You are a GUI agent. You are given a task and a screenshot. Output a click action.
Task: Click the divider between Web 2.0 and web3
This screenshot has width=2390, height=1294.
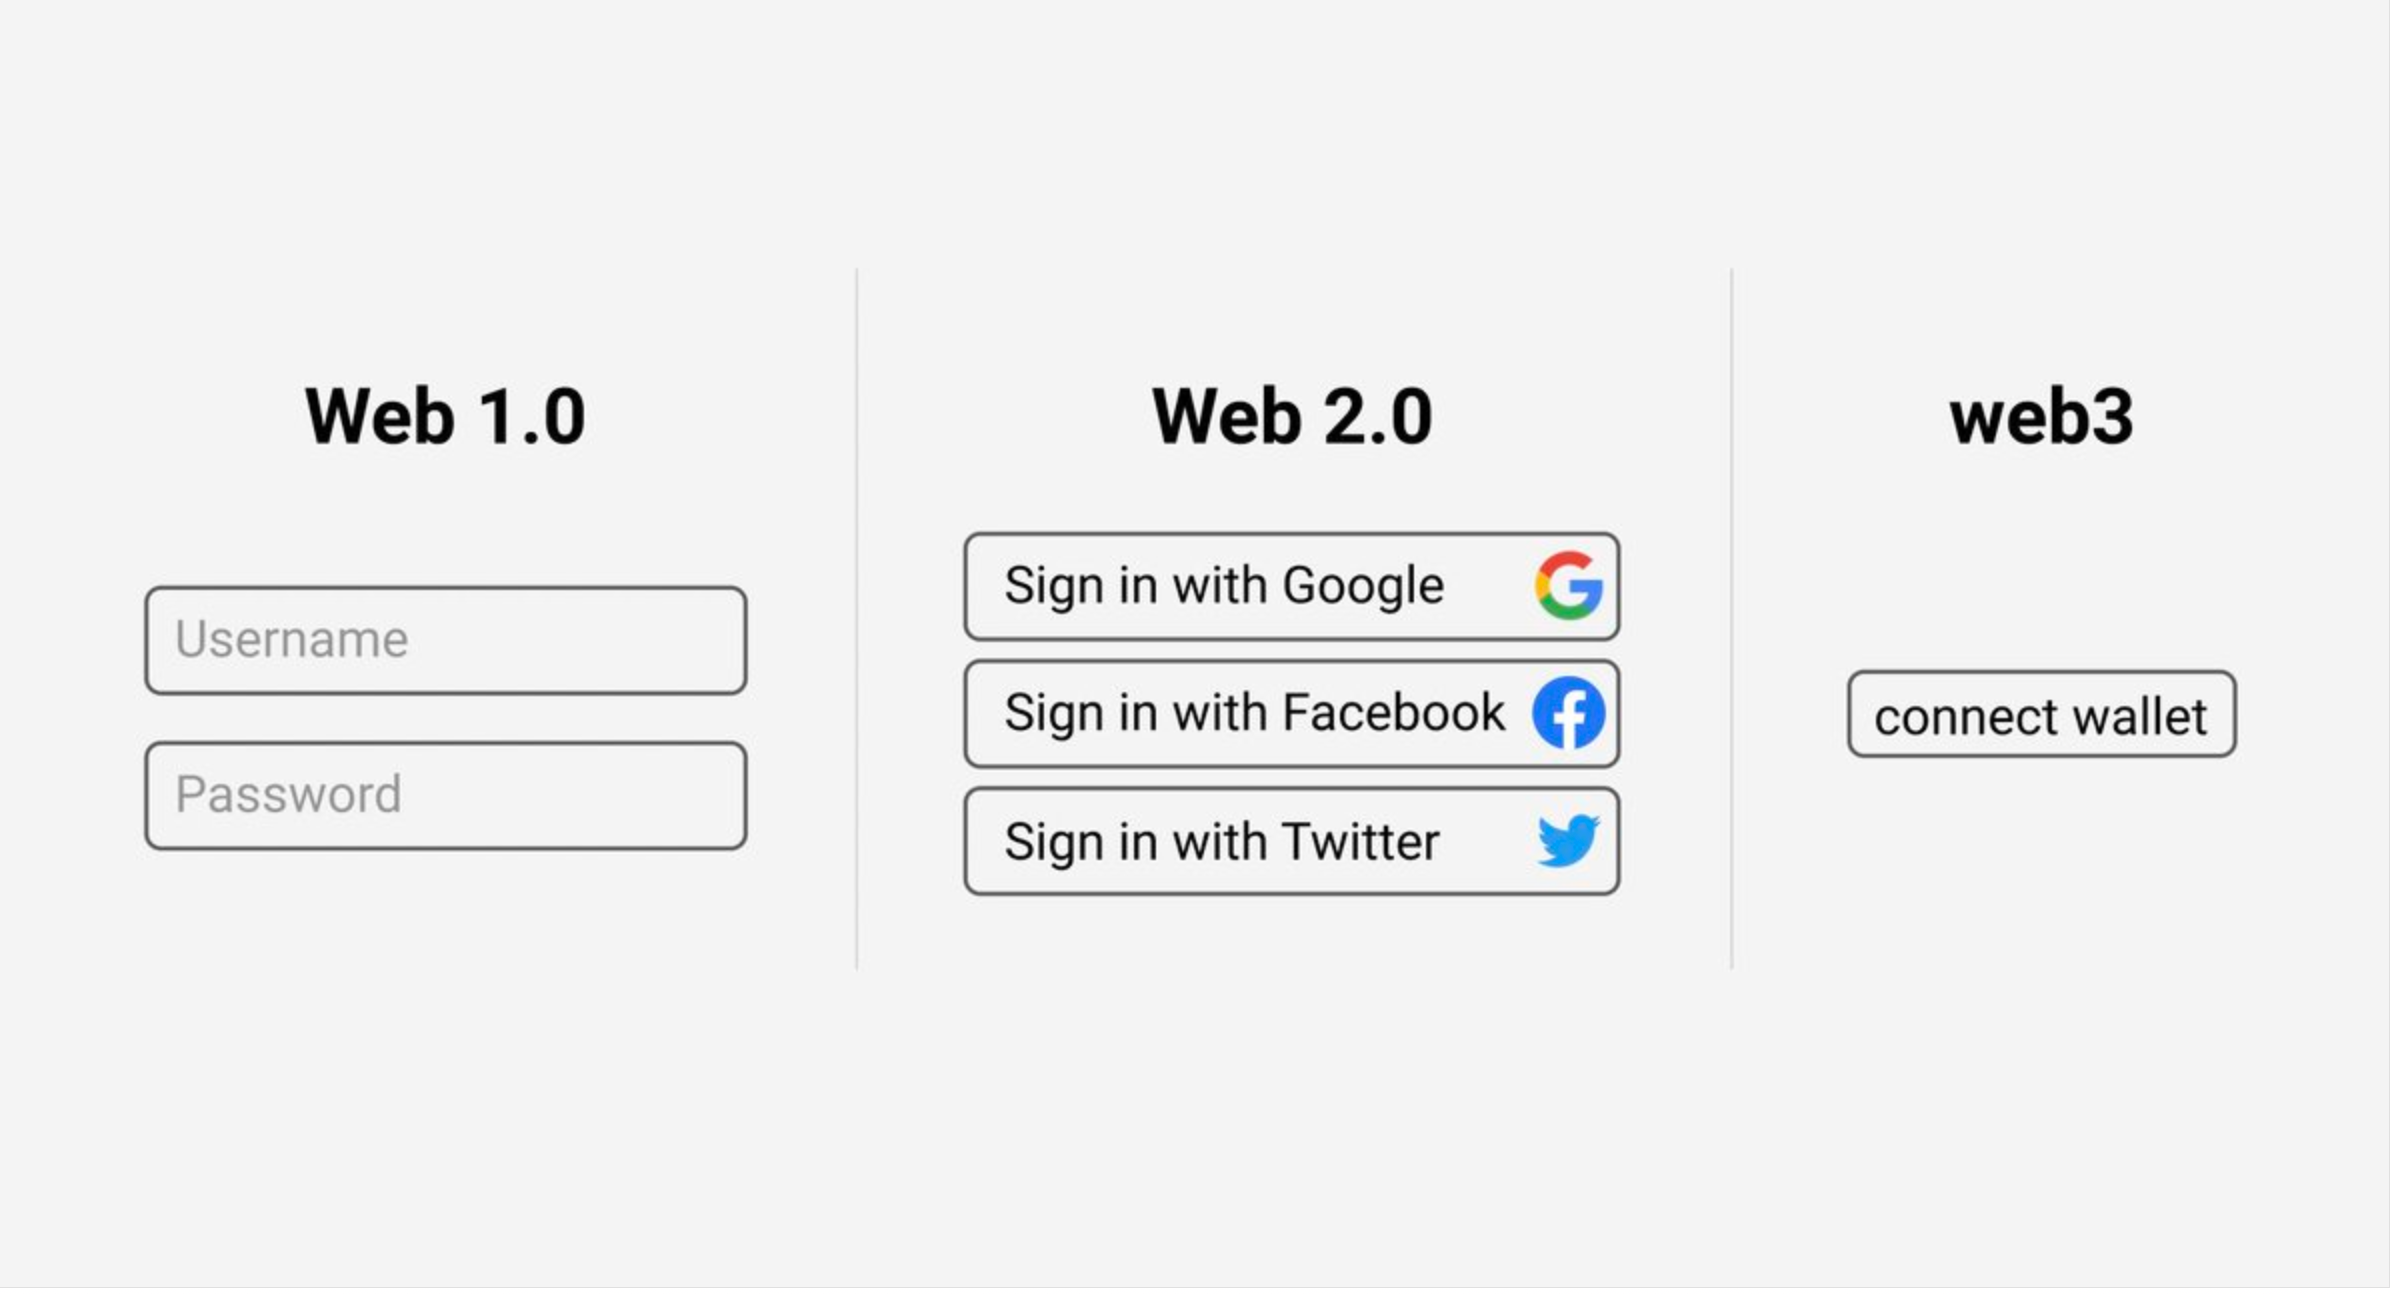point(1732,618)
